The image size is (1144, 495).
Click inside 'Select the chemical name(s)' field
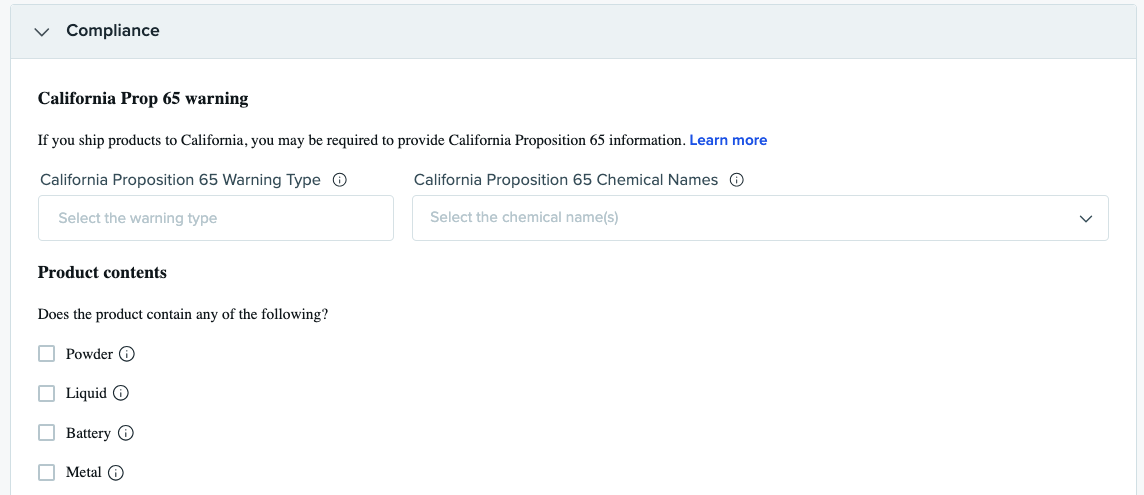[740, 218]
